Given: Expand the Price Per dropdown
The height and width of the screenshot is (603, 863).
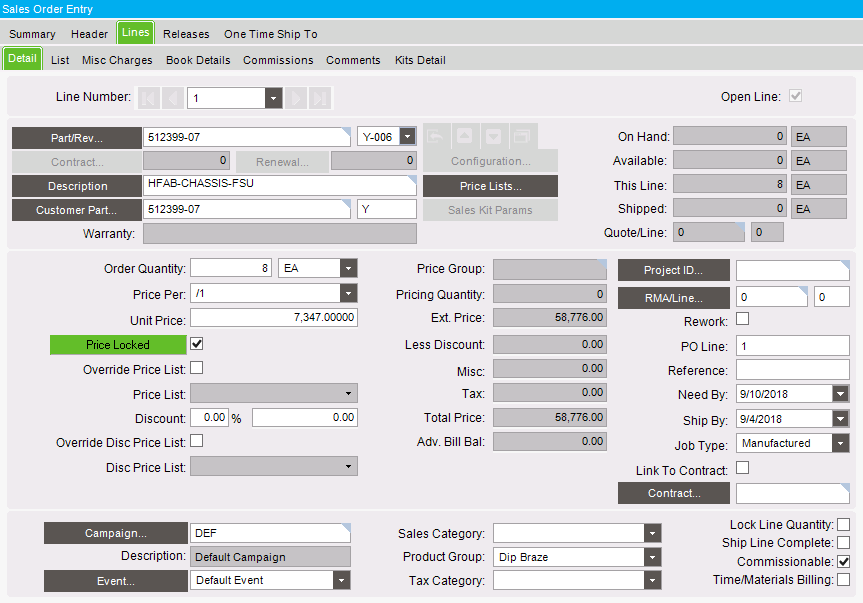Looking at the screenshot, I should click(x=348, y=294).
